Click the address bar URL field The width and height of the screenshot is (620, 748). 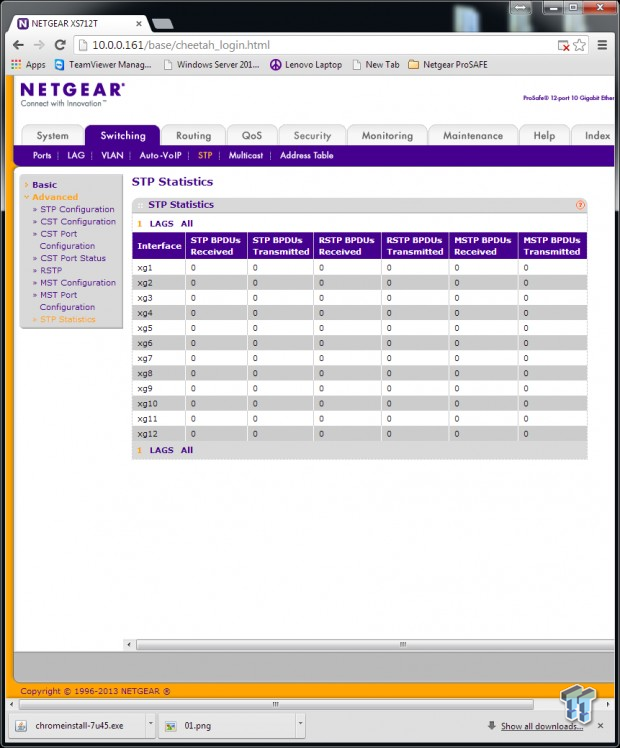coord(315,45)
